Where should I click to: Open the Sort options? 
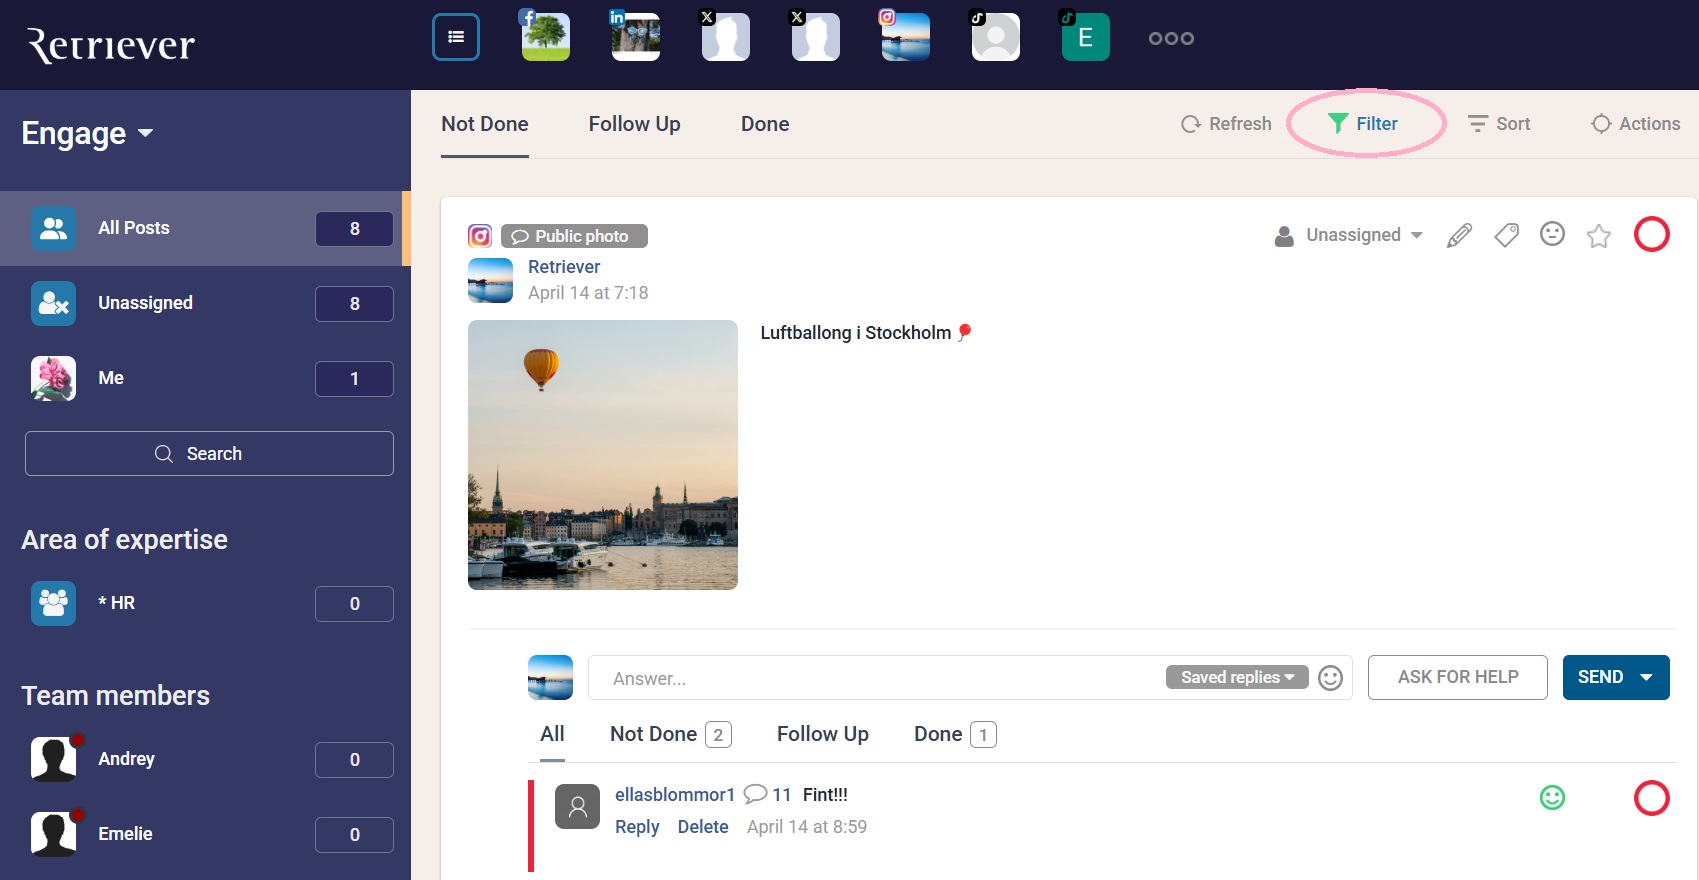(1499, 123)
